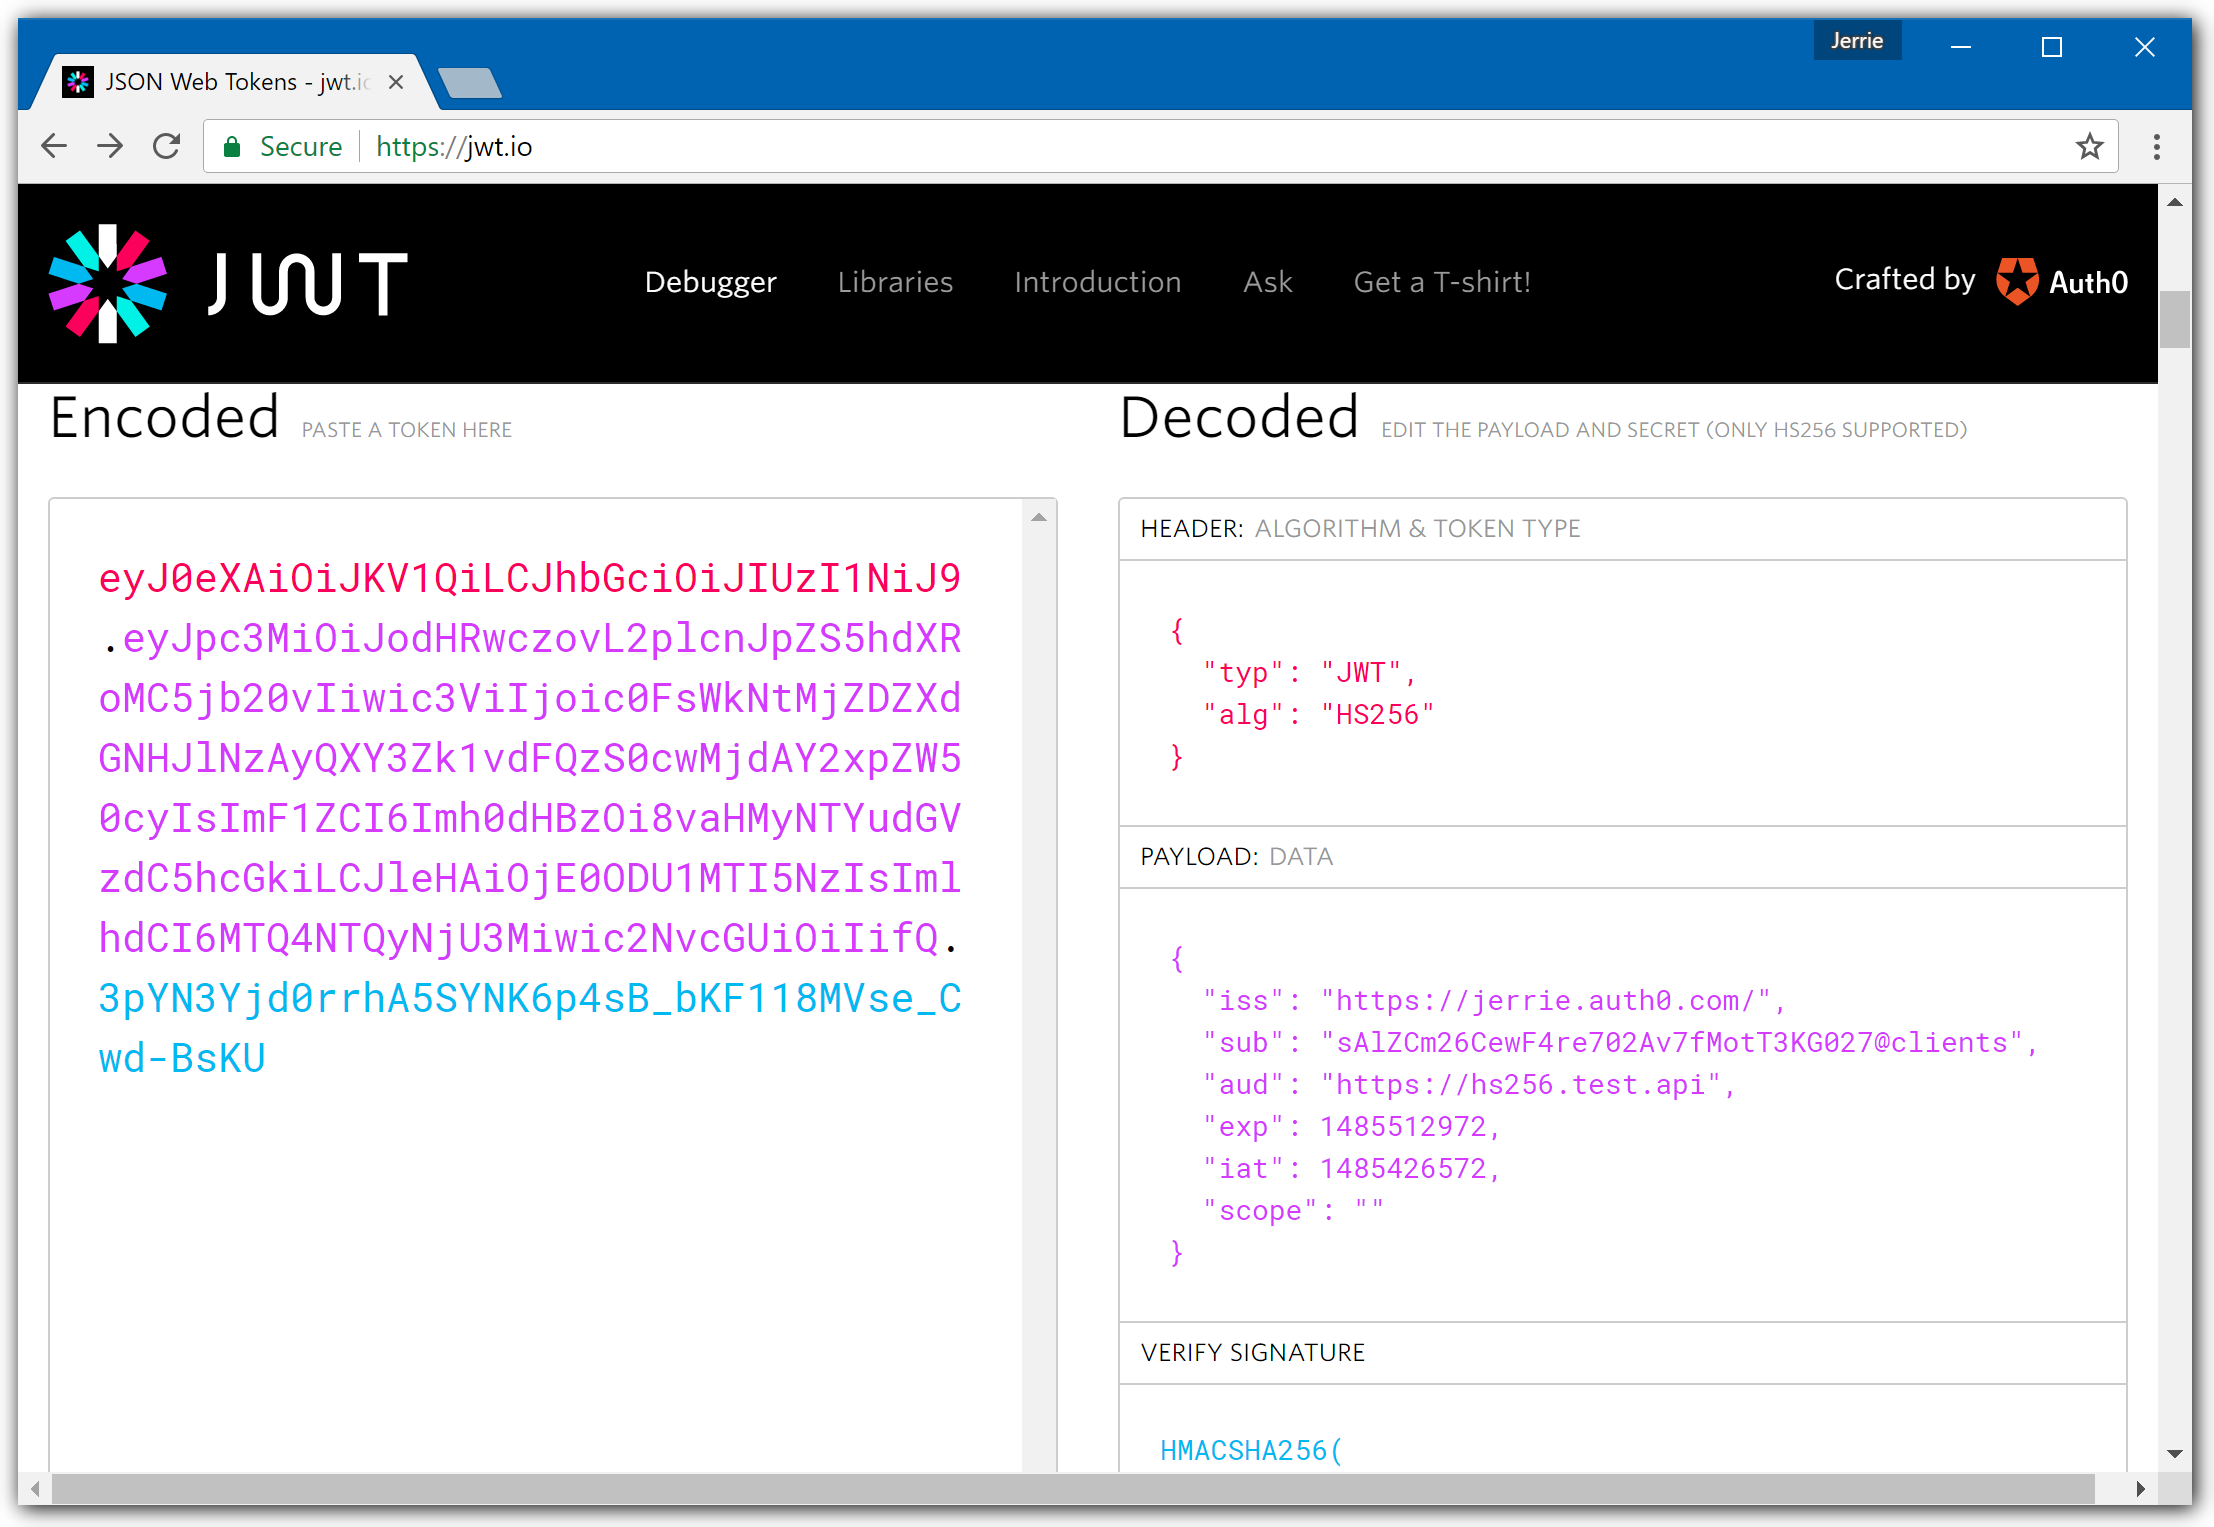Click the browser refresh icon
The height and width of the screenshot is (1527, 2214).
point(167,146)
